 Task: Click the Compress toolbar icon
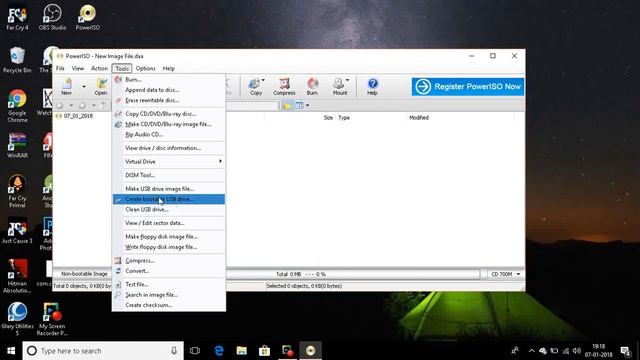[284, 87]
